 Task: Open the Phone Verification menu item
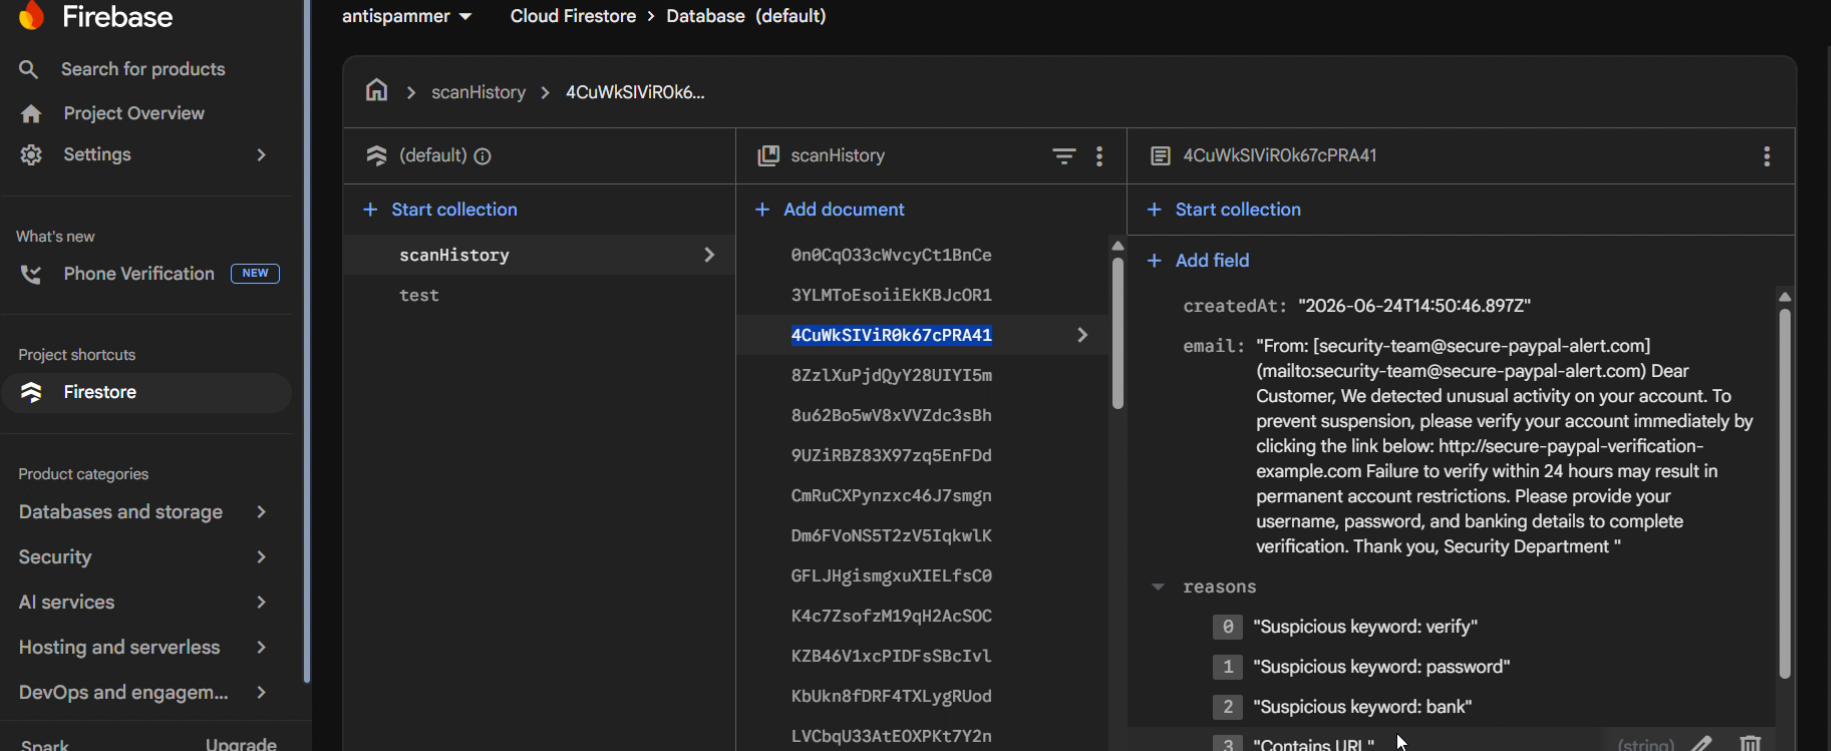(139, 274)
